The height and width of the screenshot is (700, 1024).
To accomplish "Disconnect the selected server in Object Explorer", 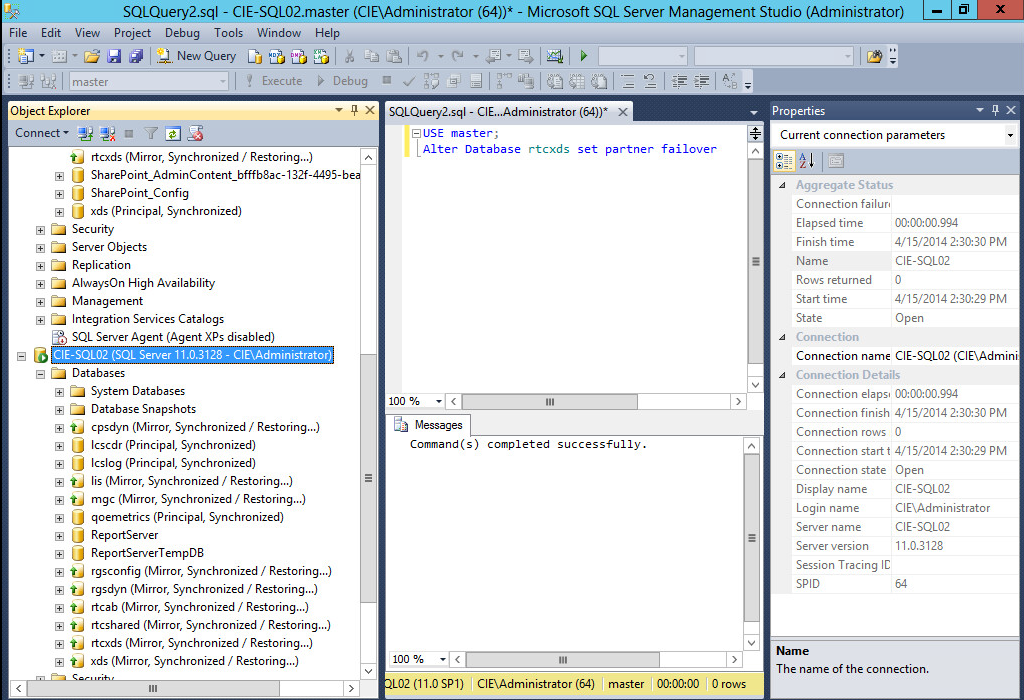I will click(x=106, y=132).
